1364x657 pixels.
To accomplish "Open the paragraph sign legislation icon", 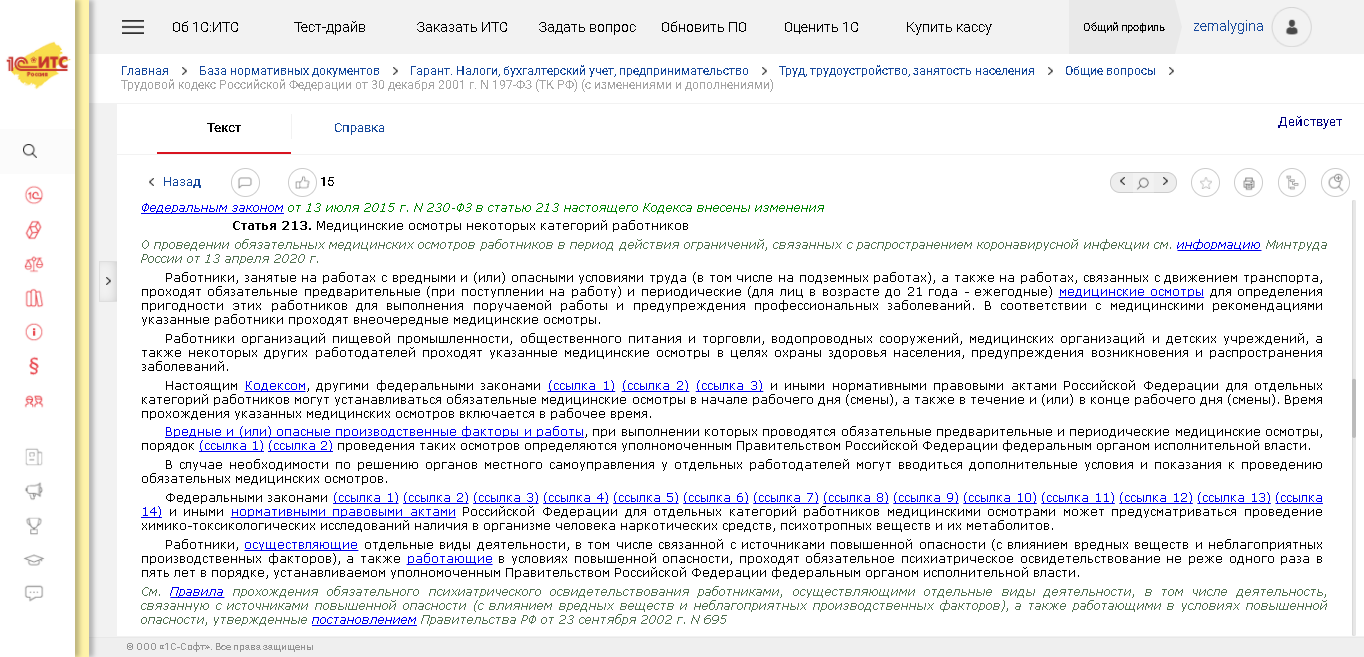I will pos(34,366).
